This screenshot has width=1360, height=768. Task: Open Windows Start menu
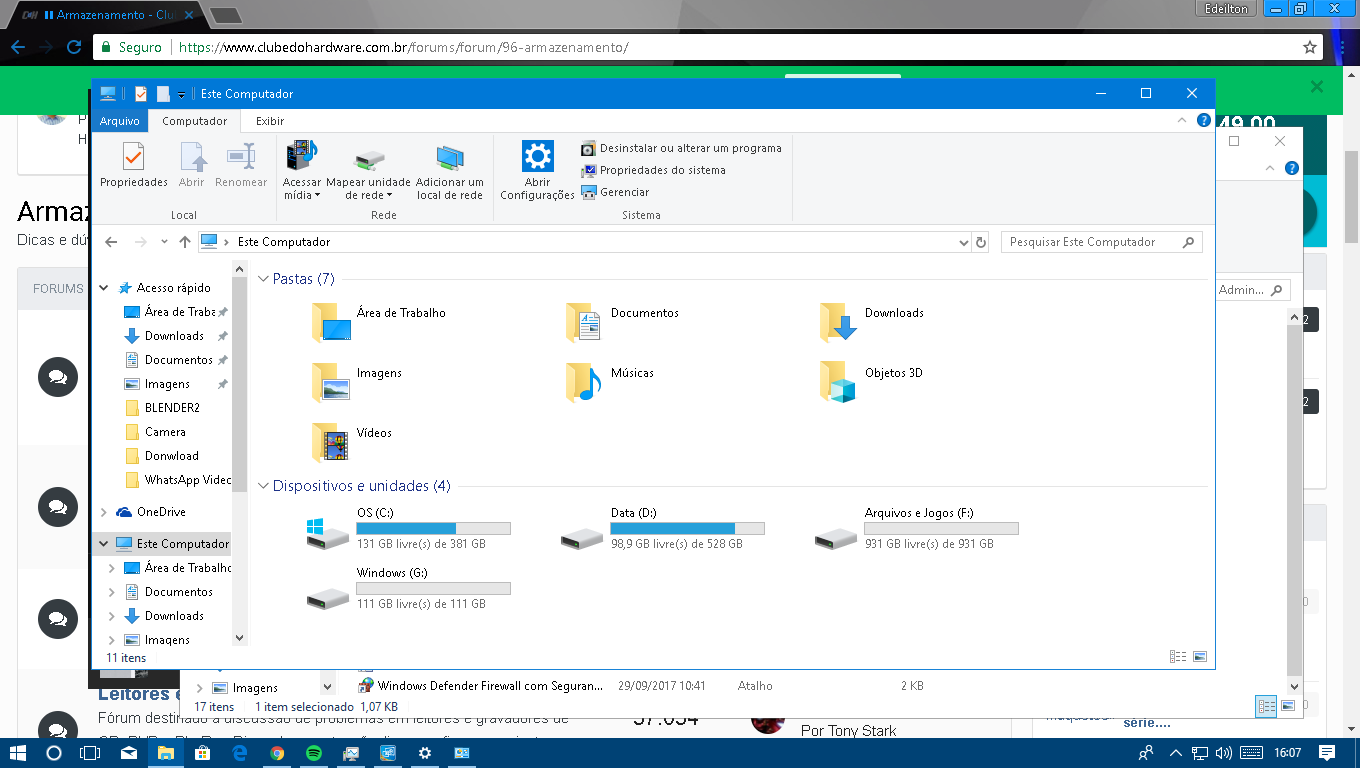pos(18,753)
